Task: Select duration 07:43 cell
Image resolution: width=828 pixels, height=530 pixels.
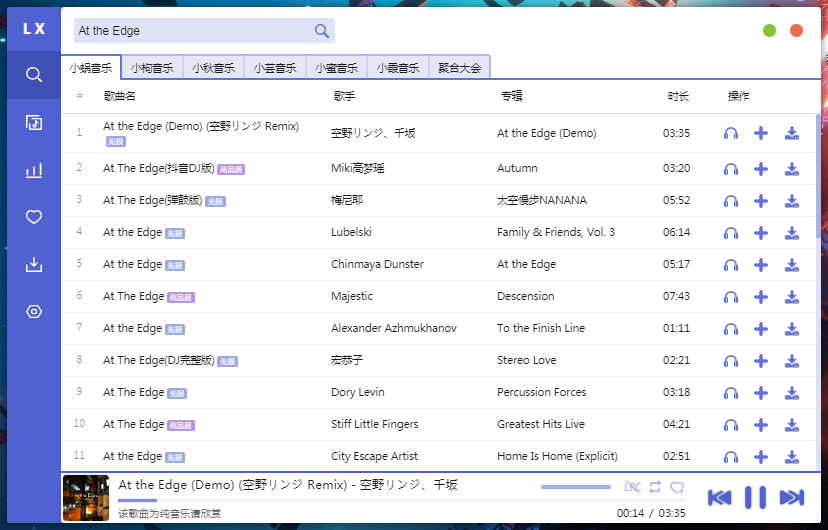Action: coord(676,296)
